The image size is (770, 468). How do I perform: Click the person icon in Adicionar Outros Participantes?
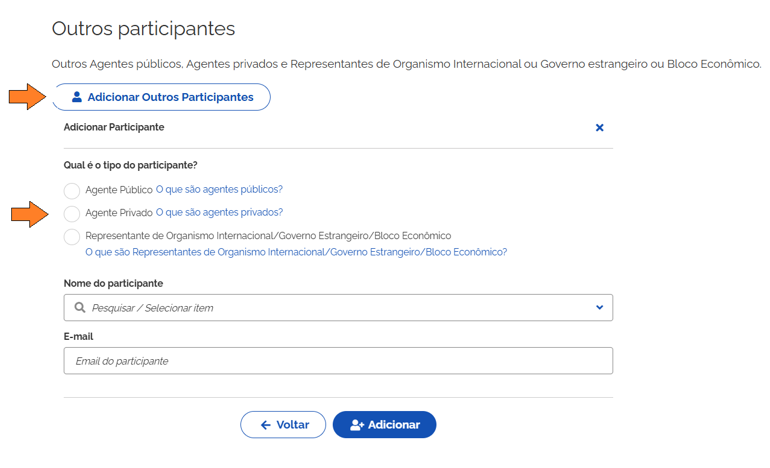click(x=77, y=97)
